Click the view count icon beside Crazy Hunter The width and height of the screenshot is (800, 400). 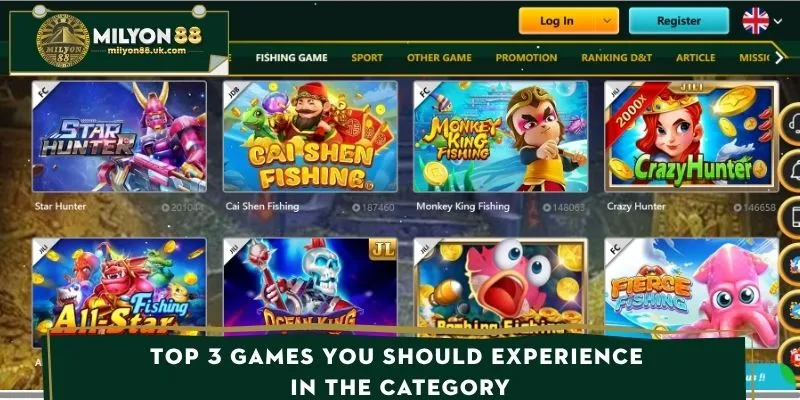click(737, 208)
